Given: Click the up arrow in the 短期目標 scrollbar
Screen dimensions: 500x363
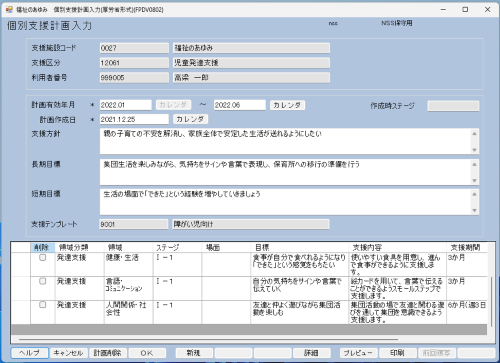Looking at the screenshot, I should click(x=475, y=194).
